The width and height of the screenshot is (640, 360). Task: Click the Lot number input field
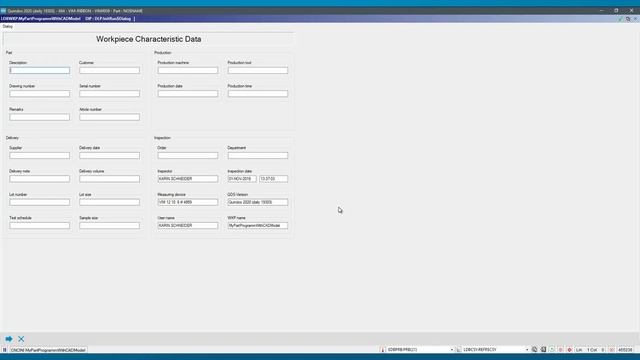pyautogui.click(x=40, y=202)
